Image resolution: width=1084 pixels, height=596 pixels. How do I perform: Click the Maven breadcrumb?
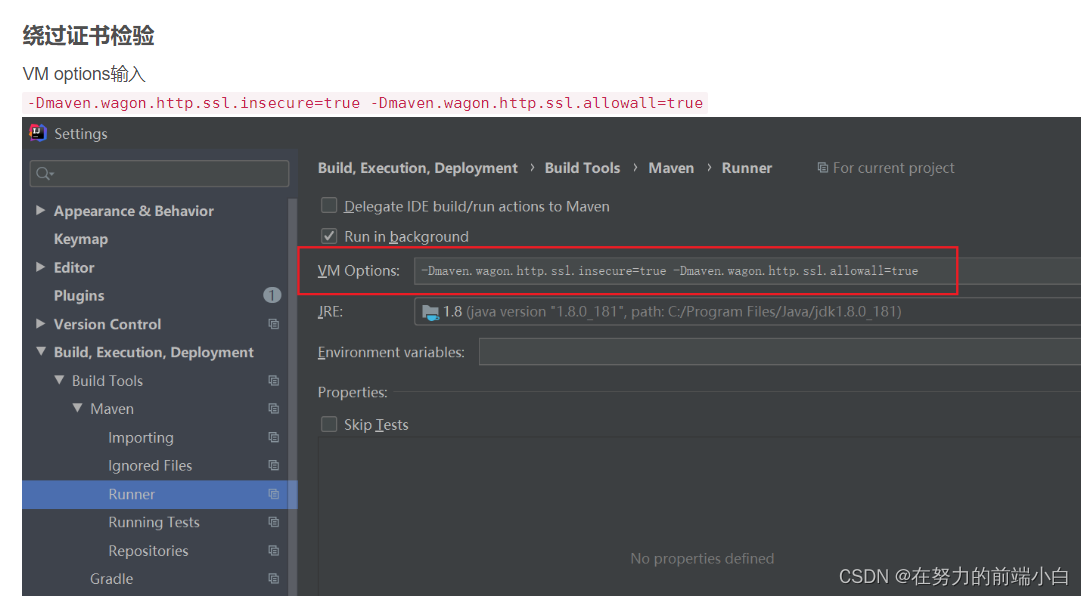coord(671,168)
